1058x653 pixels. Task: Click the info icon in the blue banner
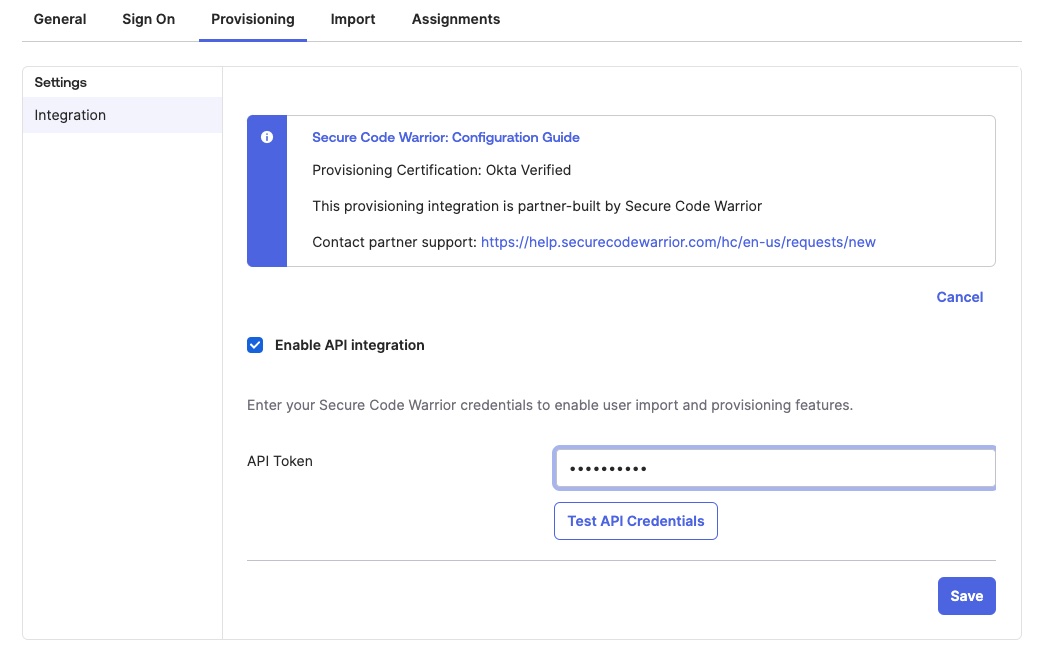(x=267, y=137)
